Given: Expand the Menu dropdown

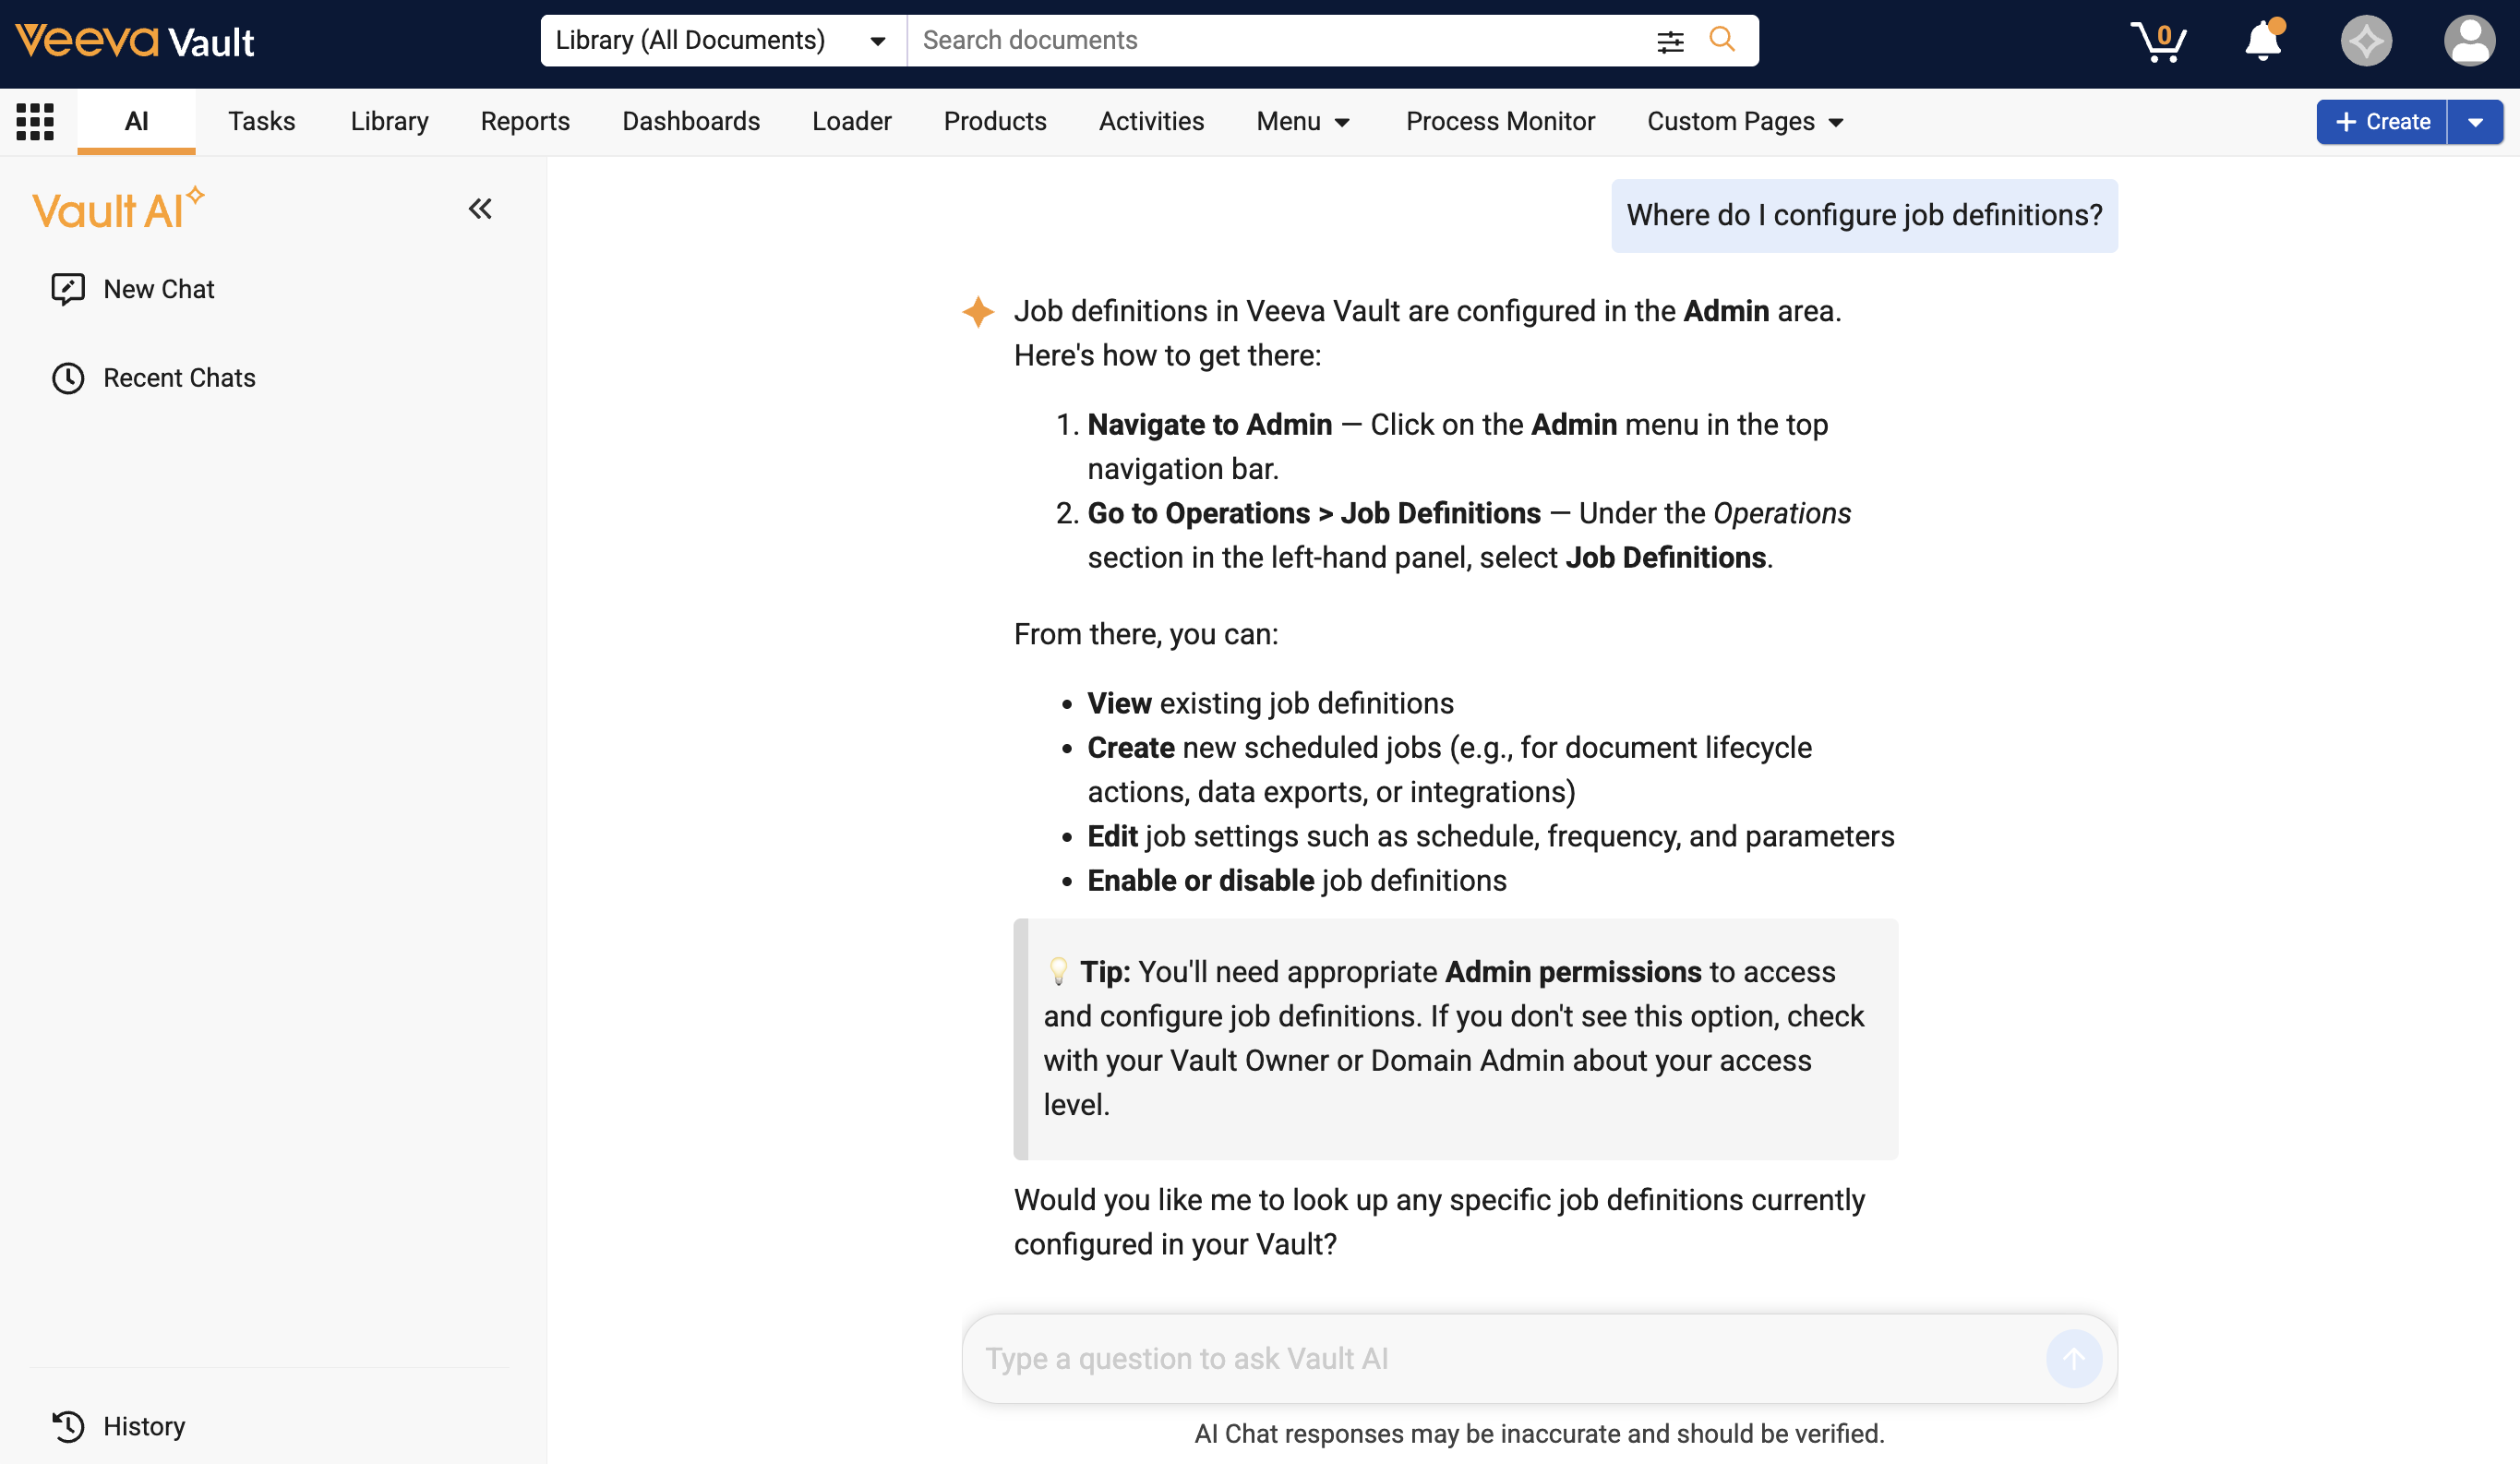Looking at the screenshot, I should click(1303, 122).
